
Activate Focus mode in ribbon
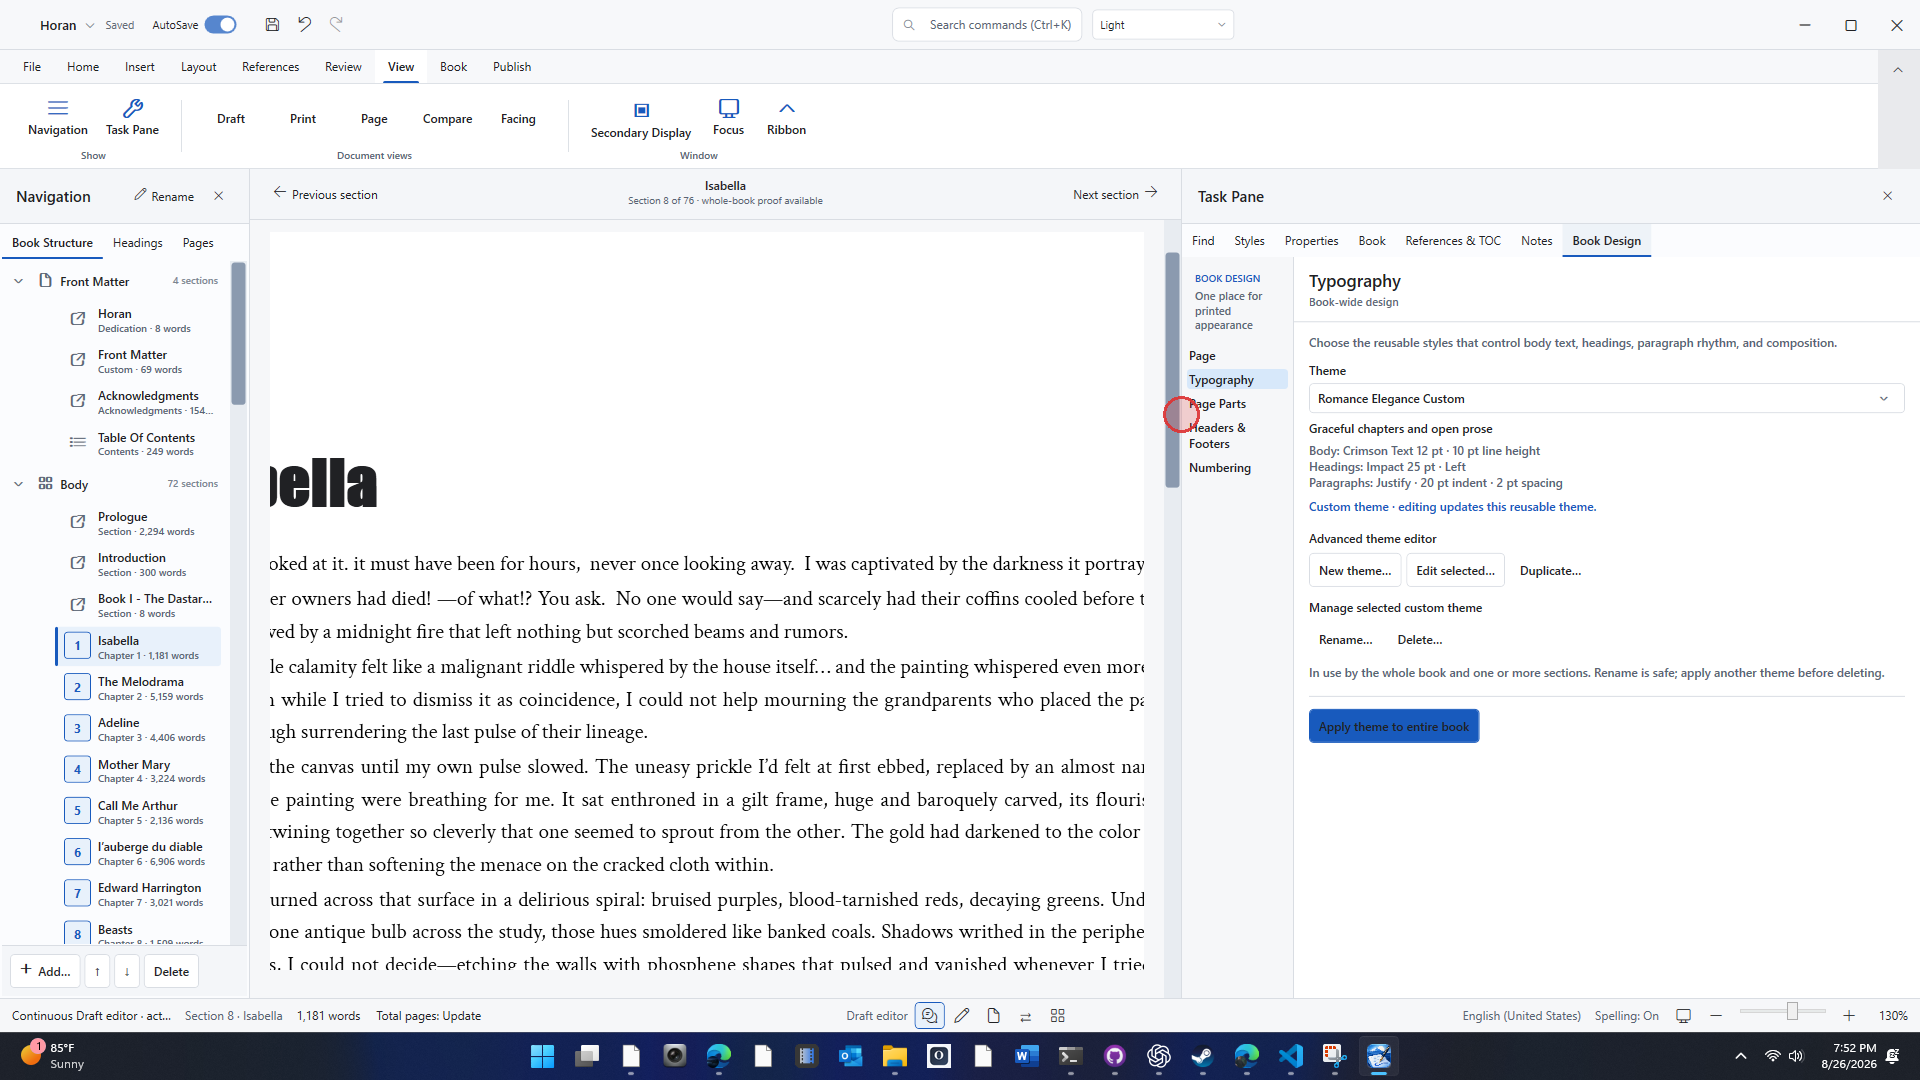728,117
